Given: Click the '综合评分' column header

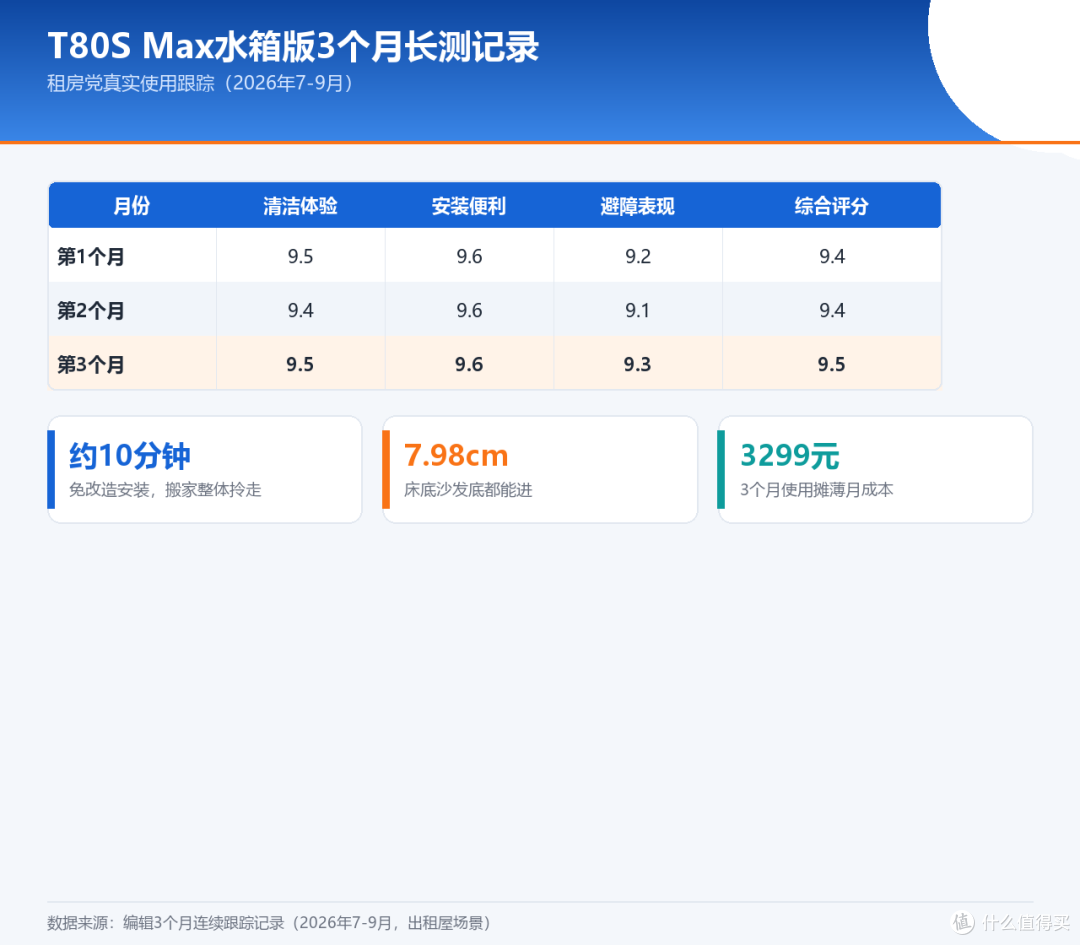Looking at the screenshot, I should click(x=831, y=206).
